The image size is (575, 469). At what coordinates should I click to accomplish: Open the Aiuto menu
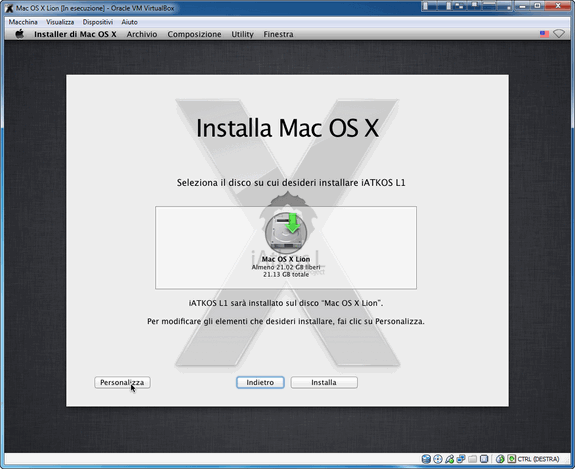pyautogui.click(x=129, y=22)
